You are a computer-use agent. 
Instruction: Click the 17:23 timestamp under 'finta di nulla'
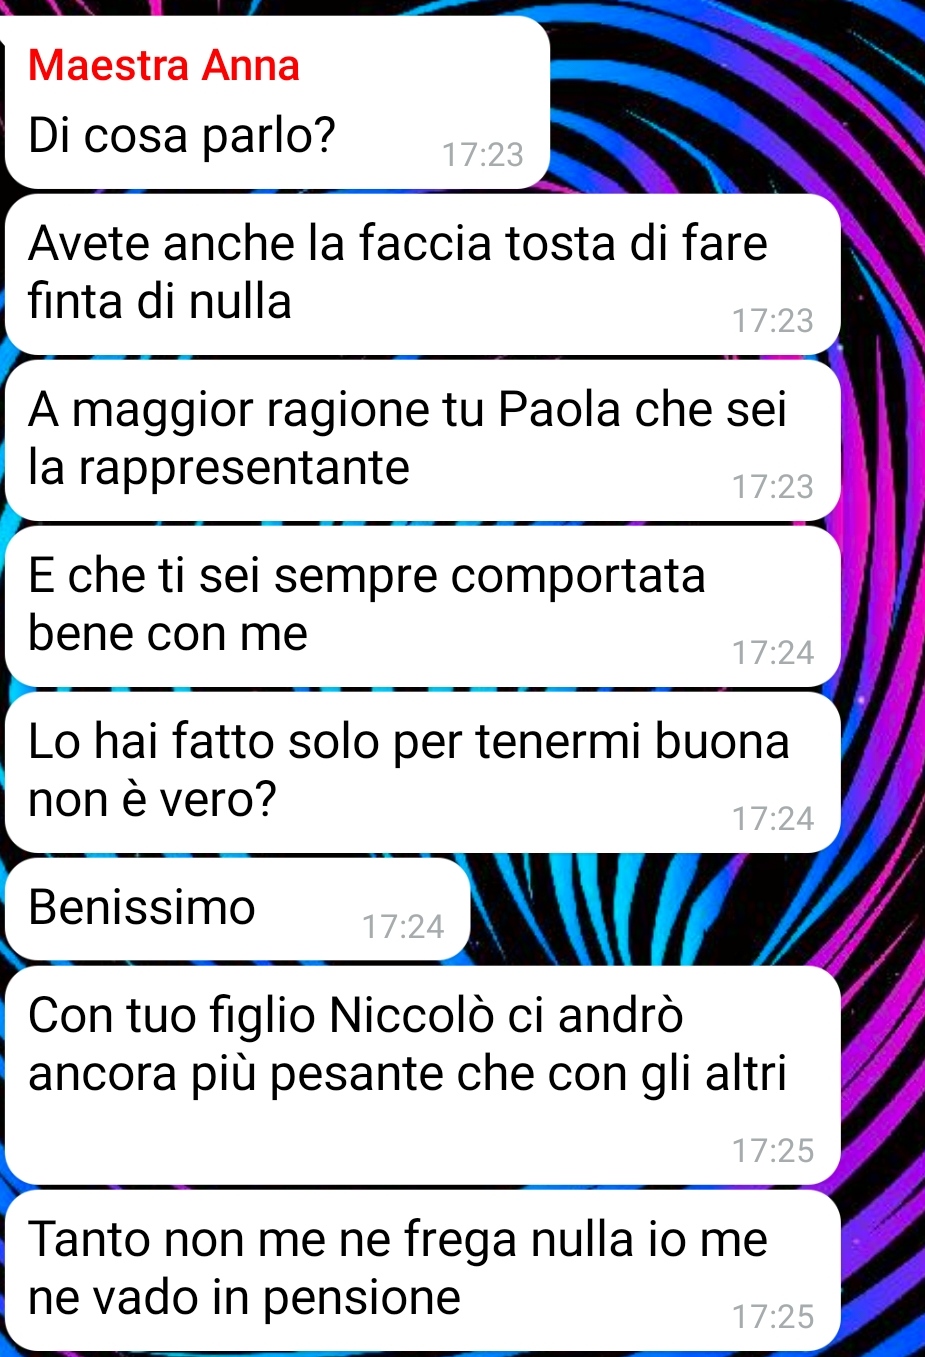(x=773, y=320)
